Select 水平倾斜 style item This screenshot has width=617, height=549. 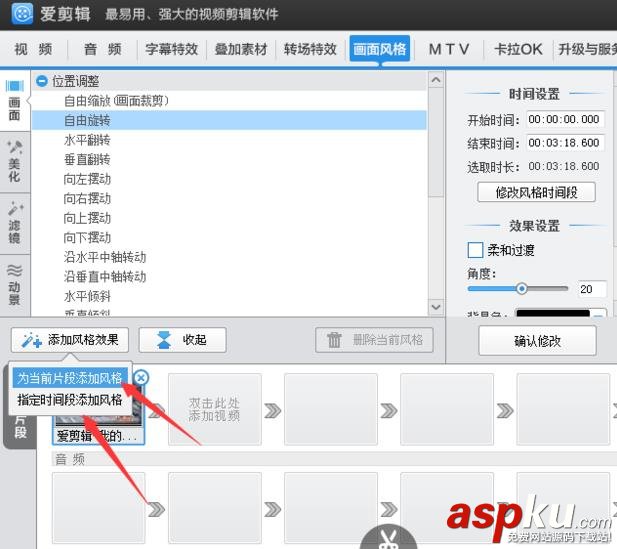(229, 296)
